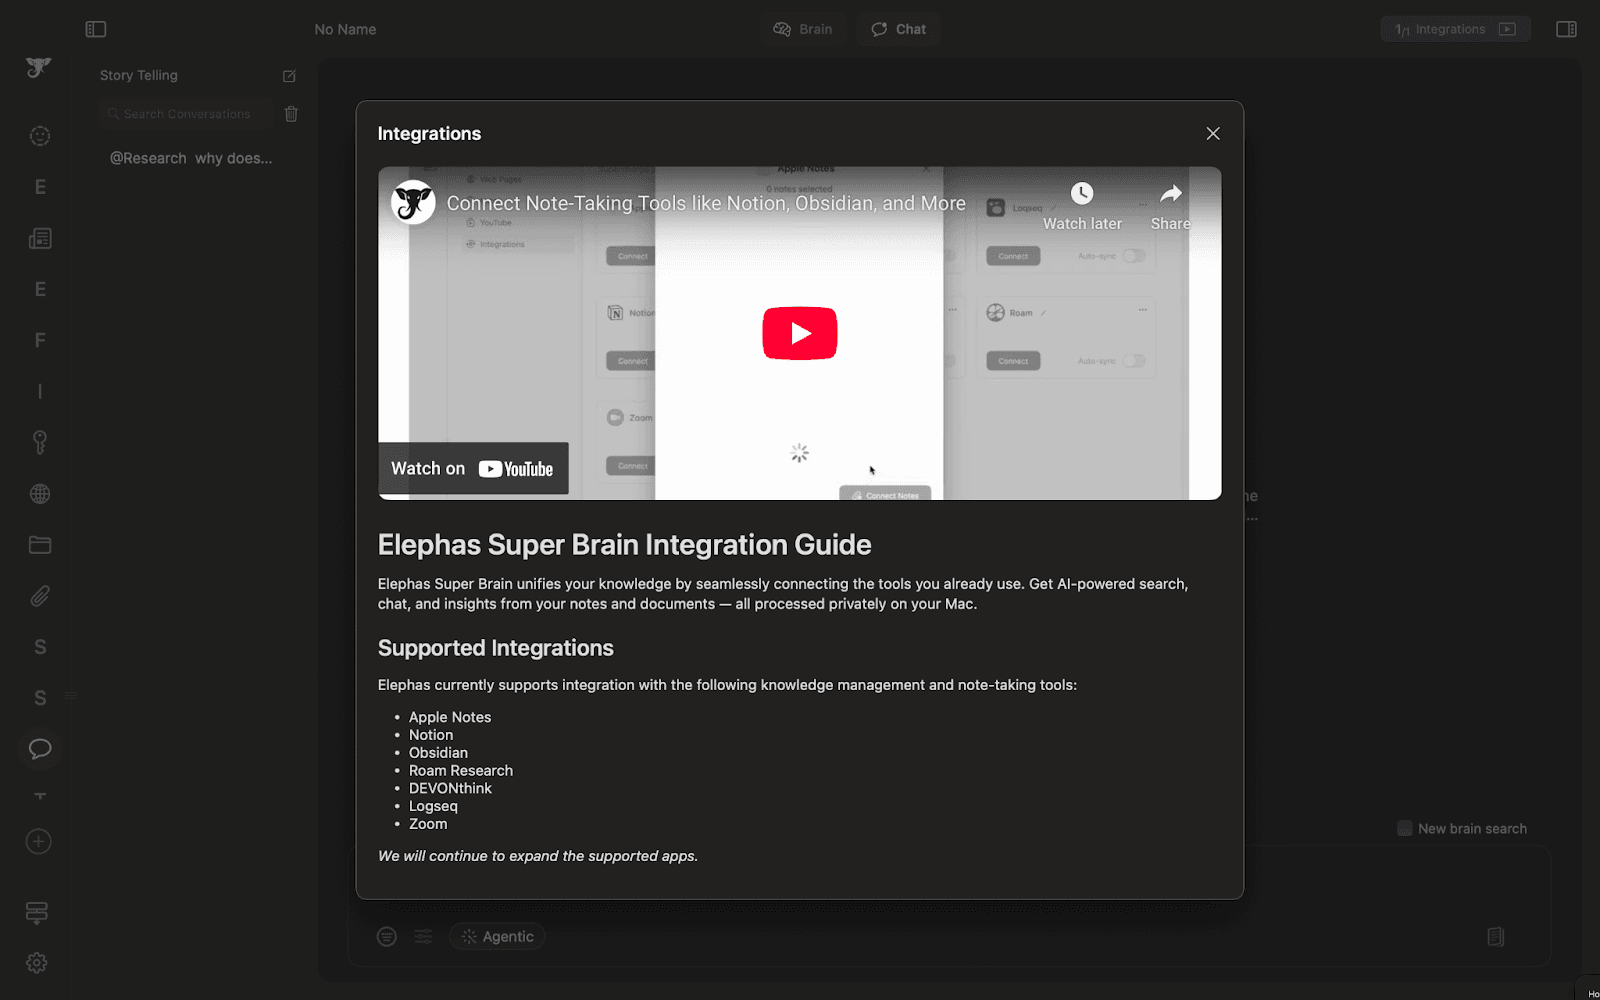Switch to the Chat tab
This screenshot has height=1000, width=1600.
click(x=897, y=29)
